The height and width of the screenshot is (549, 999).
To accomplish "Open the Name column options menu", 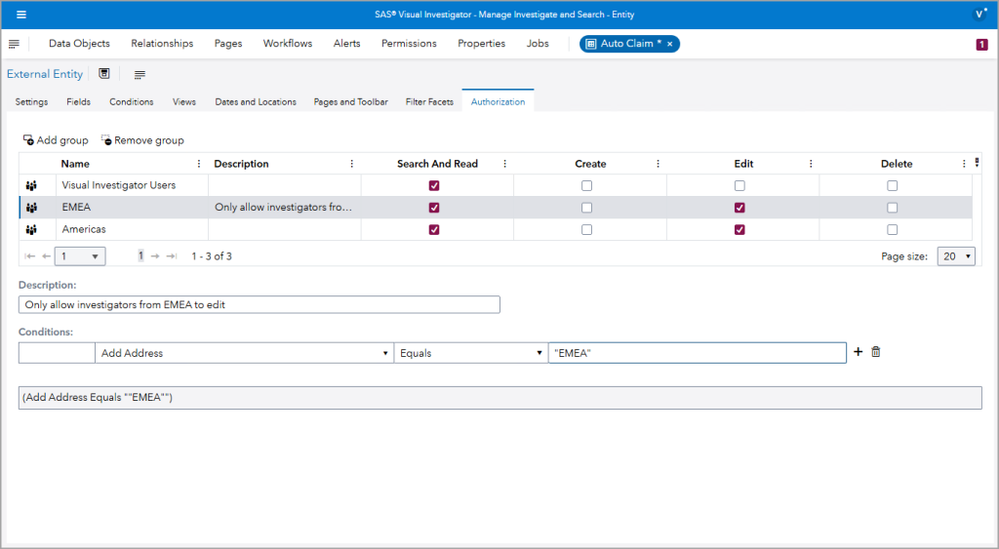I will tap(198, 164).
